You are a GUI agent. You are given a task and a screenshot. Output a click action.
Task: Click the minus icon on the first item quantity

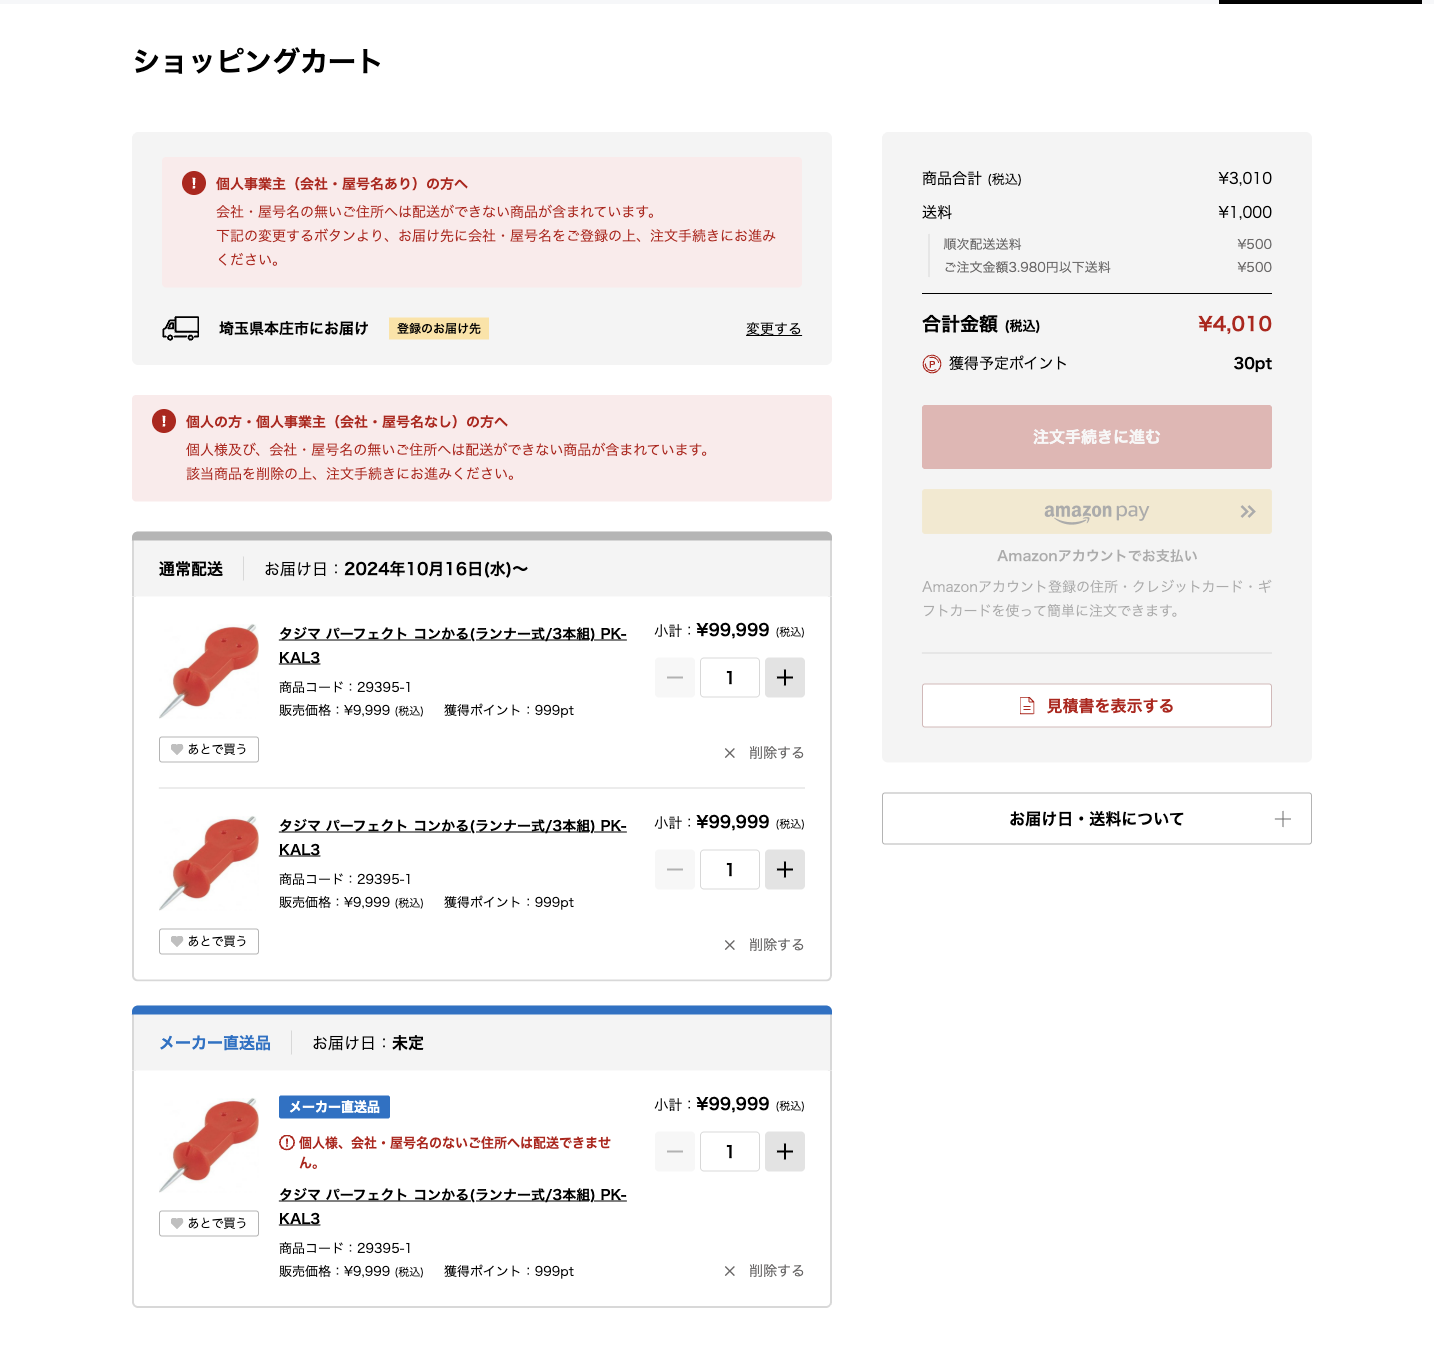point(674,677)
